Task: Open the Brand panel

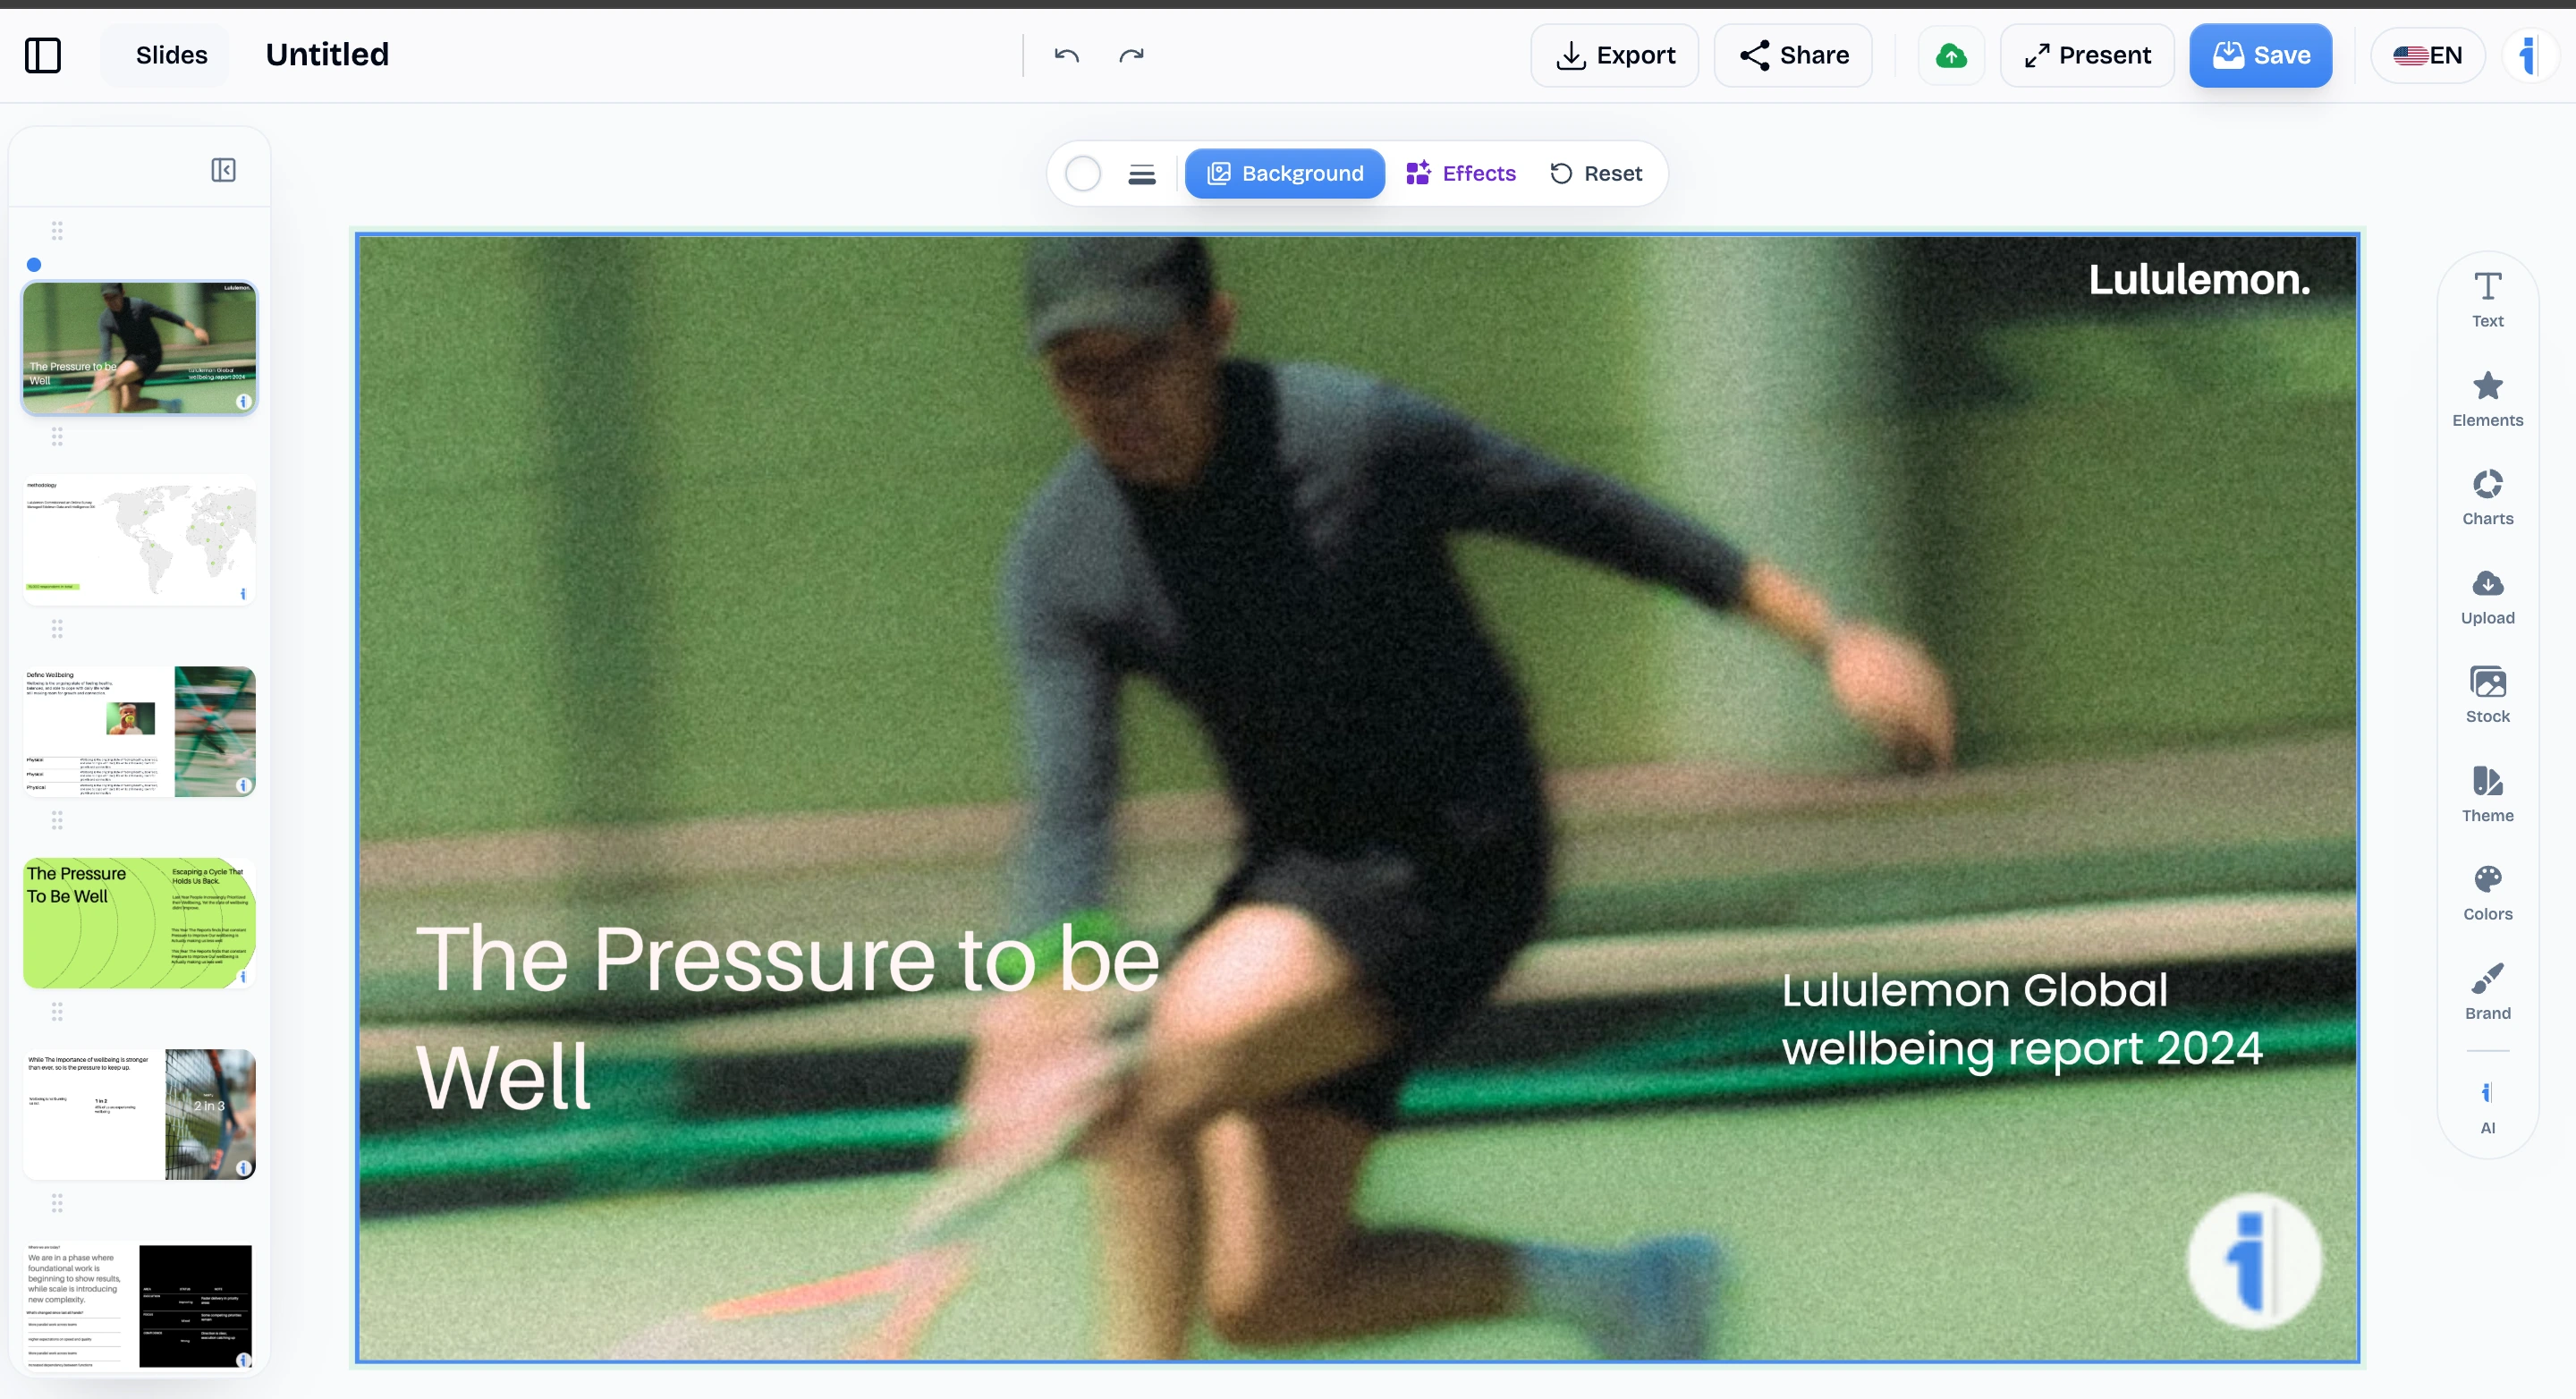Action: click(2487, 992)
